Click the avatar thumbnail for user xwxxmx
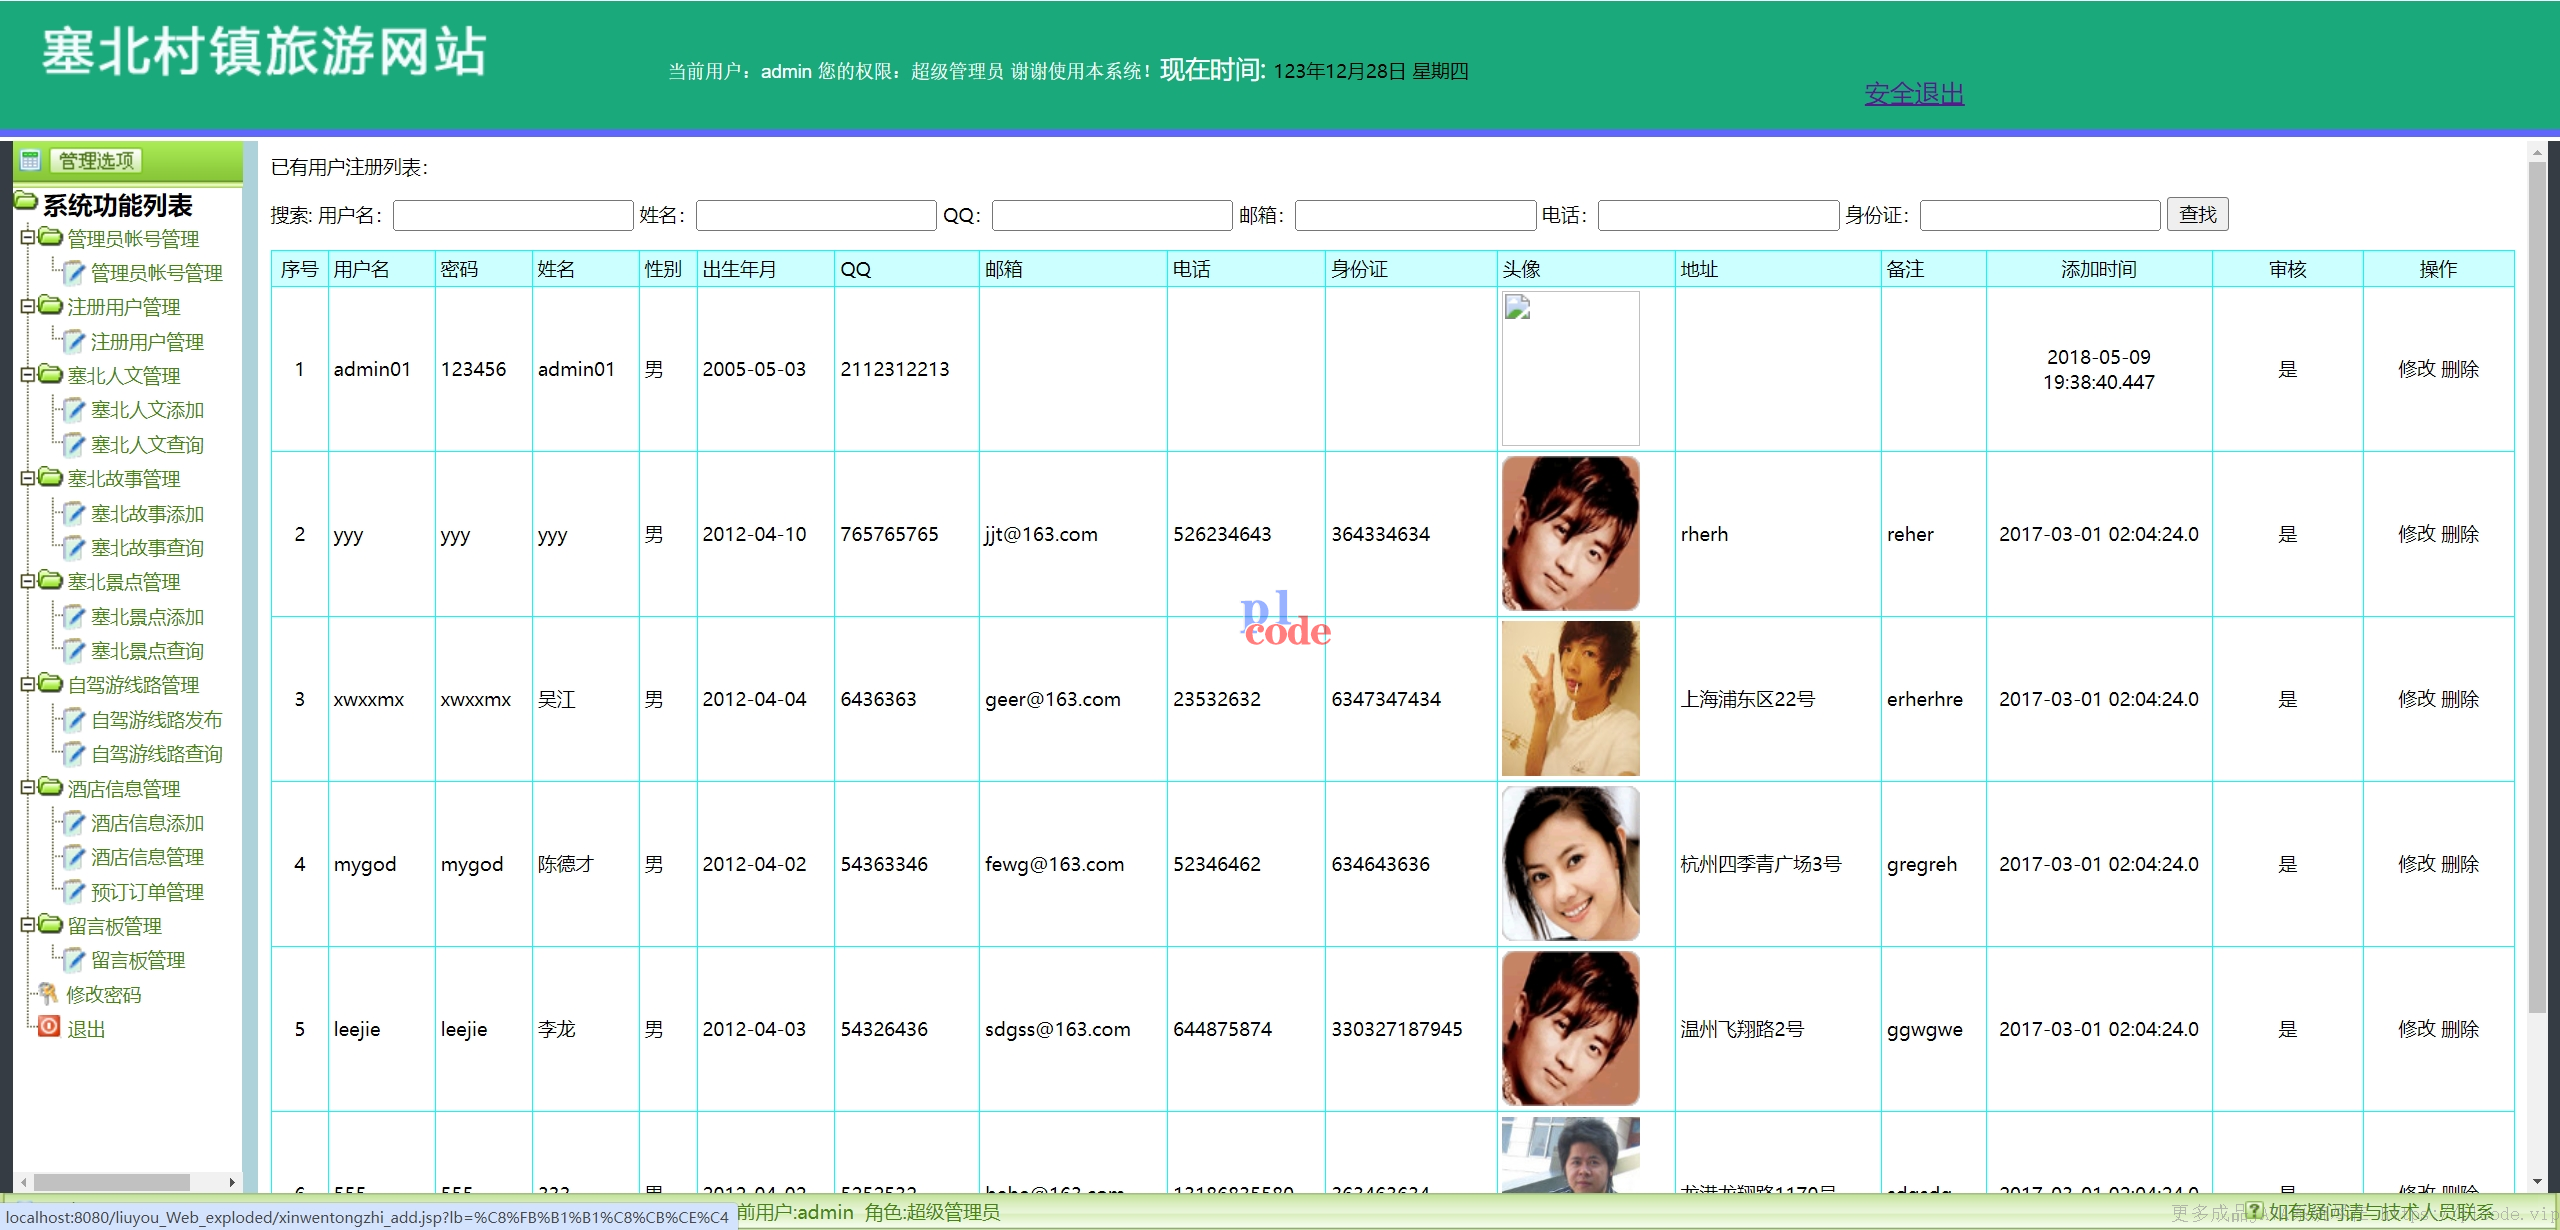Image resolution: width=2560 pixels, height=1230 pixels. point(1571,699)
